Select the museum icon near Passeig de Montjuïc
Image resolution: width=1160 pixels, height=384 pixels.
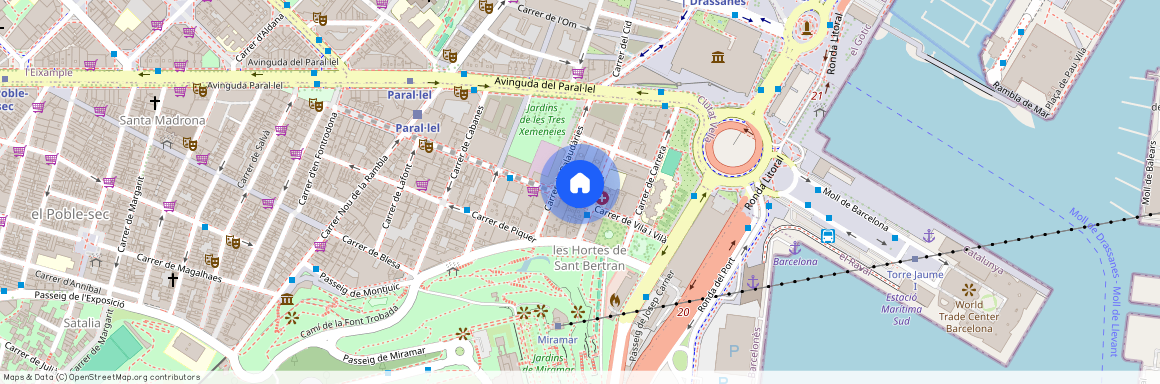pyautogui.click(x=287, y=300)
